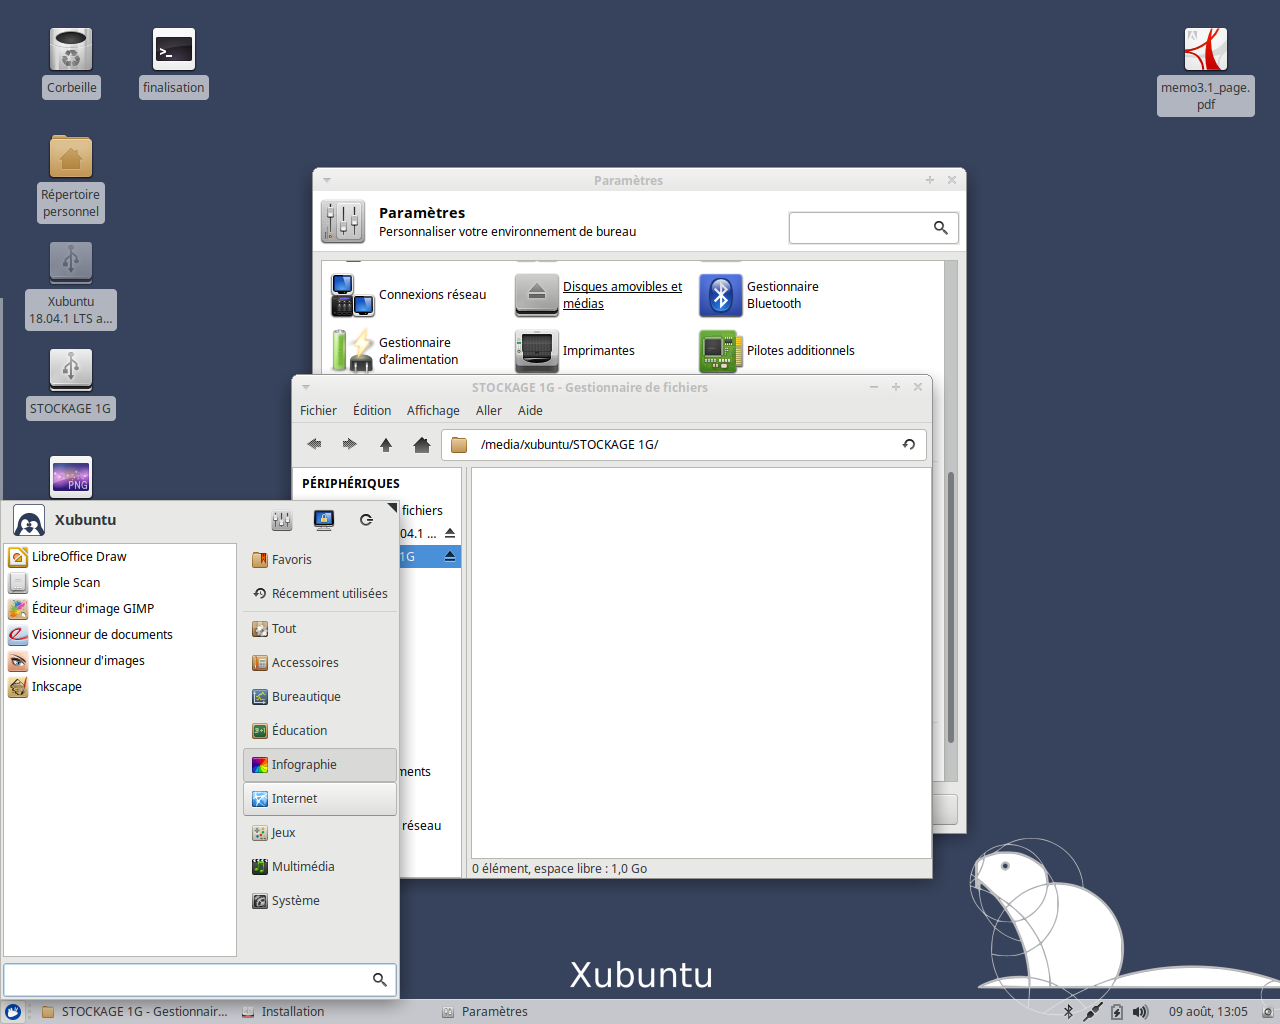Go to parent folder in file manager

point(385,444)
